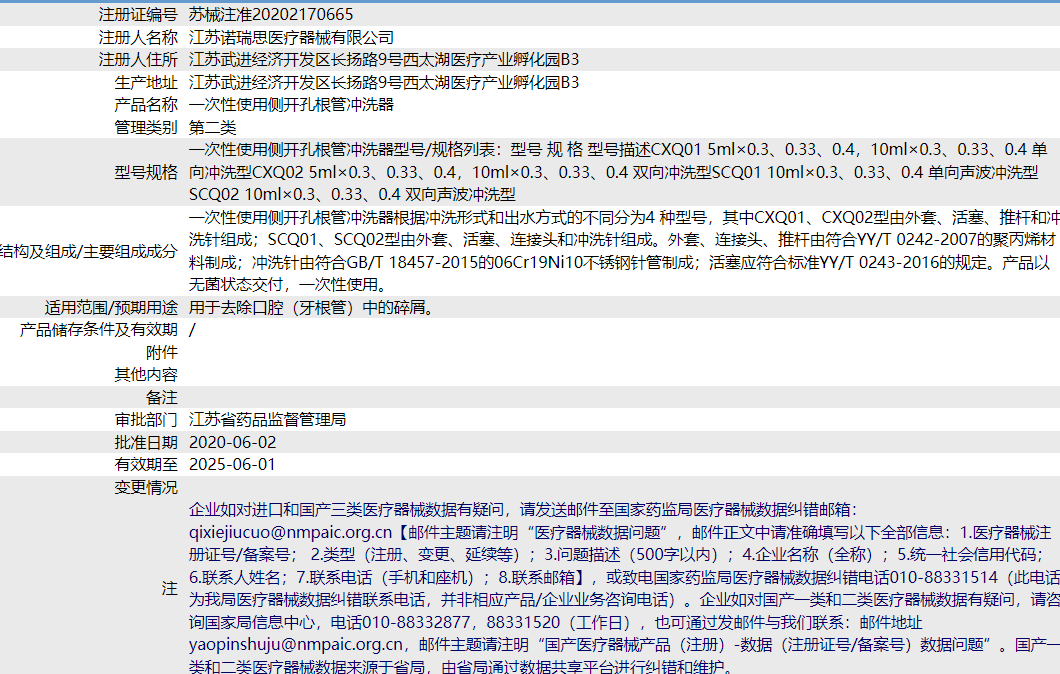This screenshot has height=674, width=1060.
Task: Click the 注册人住所 label
Action: (138, 59)
